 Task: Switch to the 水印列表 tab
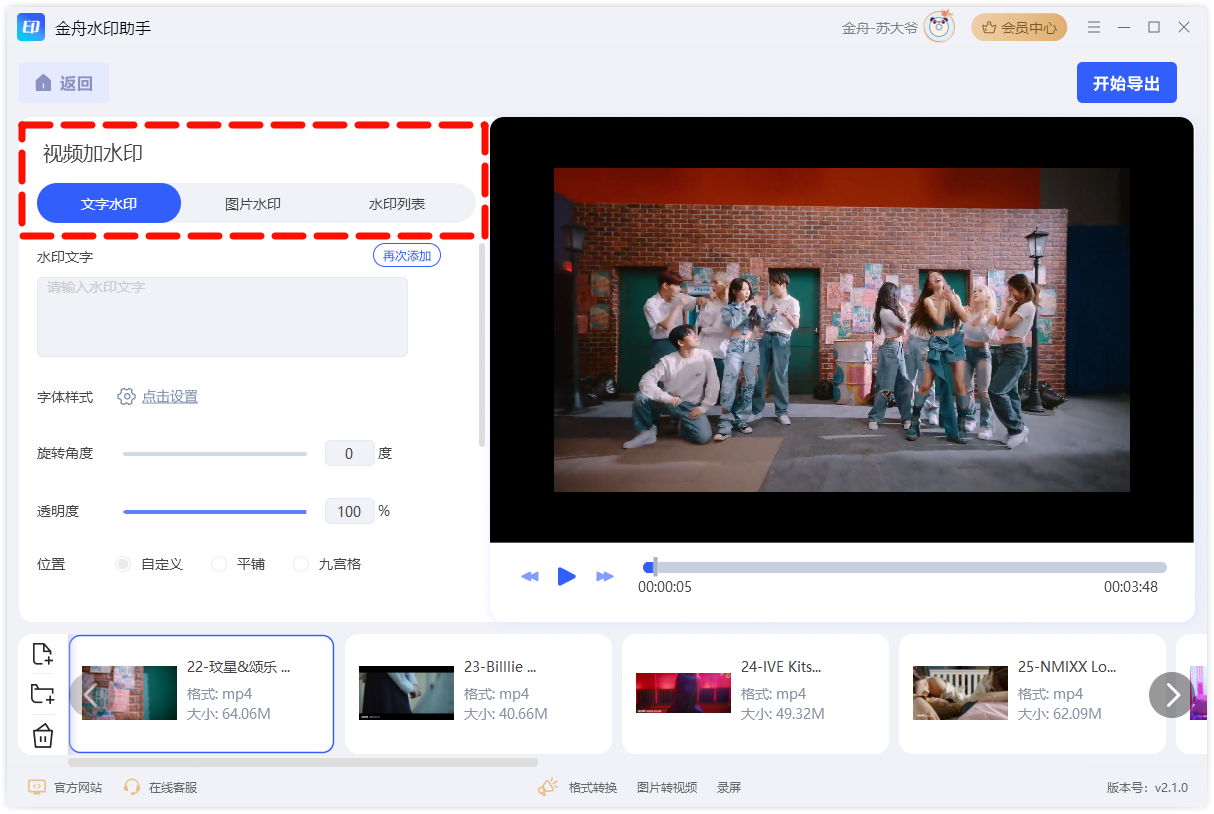[397, 203]
